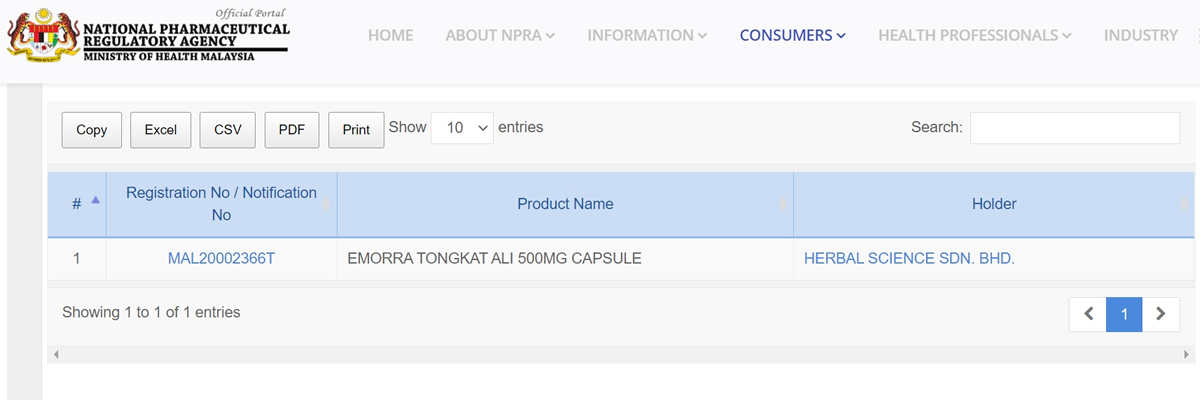1200x400 pixels.
Task: Open registration MAL20002366T link
Action: 221,258
